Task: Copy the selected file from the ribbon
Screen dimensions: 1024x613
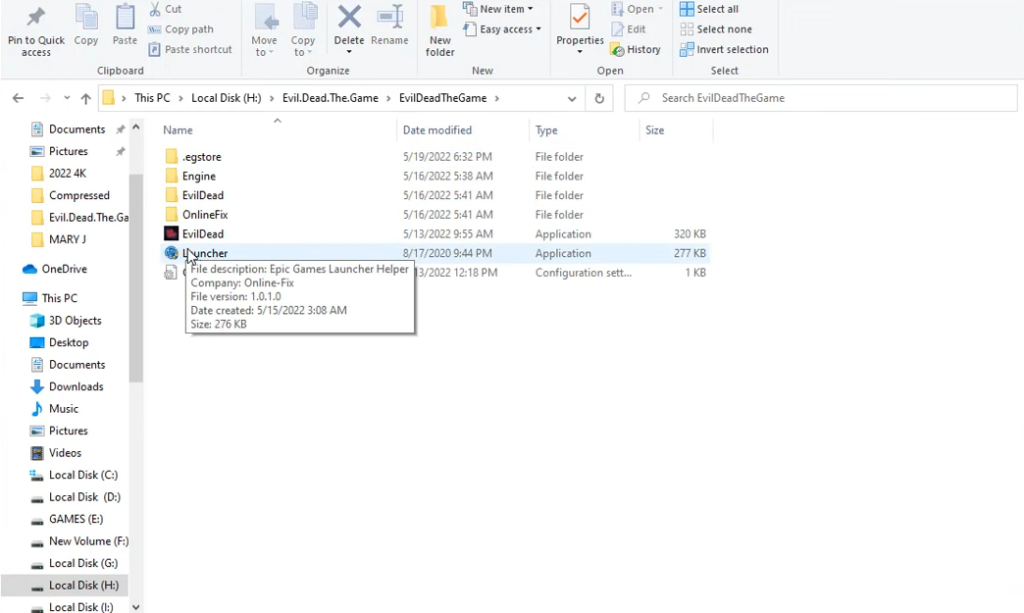Action: click(x=86, y=26)
